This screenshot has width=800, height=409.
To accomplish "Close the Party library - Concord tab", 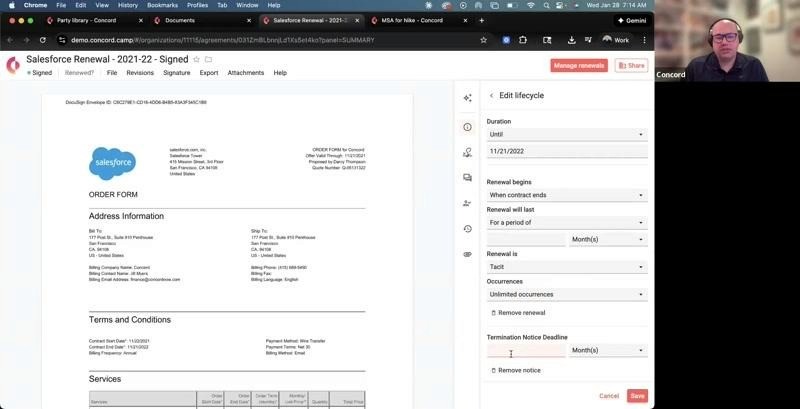I will coord(141,20).
